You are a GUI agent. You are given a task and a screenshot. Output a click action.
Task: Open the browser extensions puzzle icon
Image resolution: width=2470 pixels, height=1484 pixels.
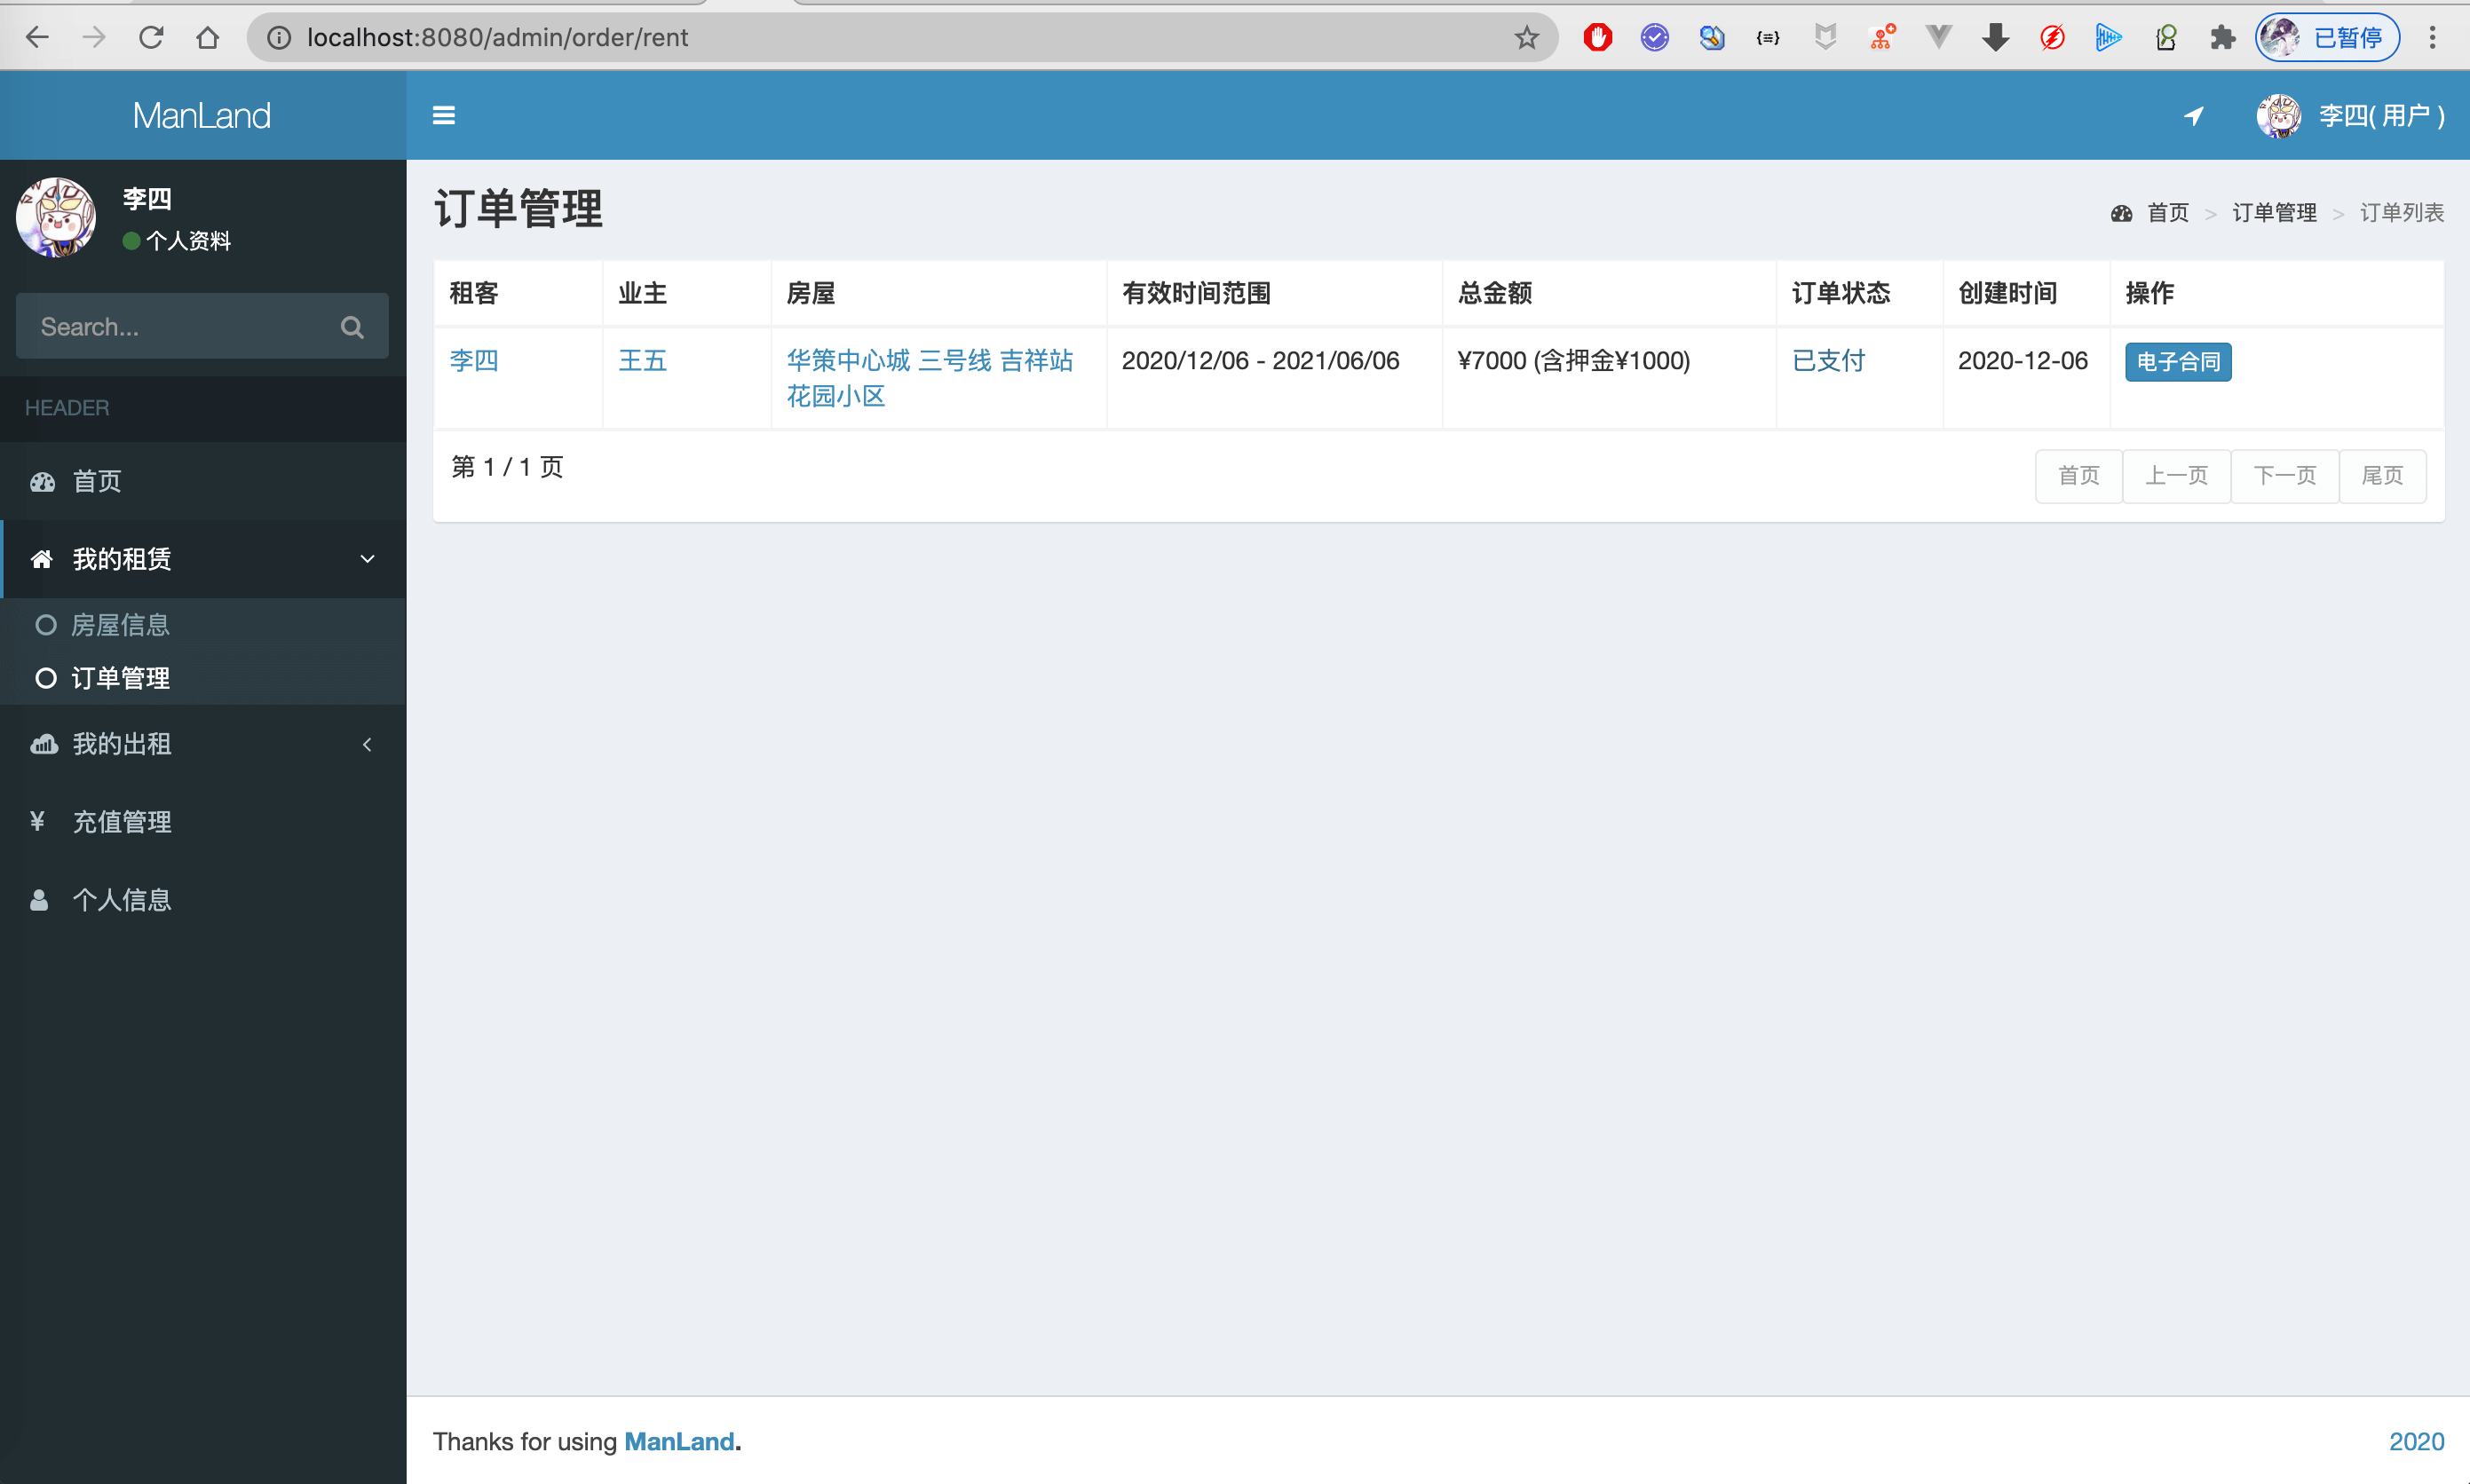pos(2222,38)
